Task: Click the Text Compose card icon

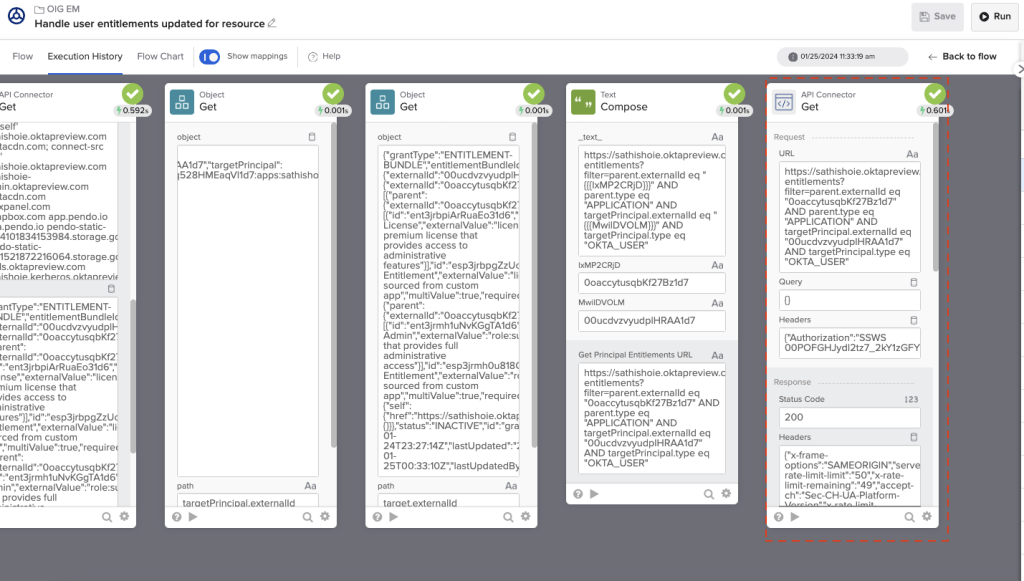Action: [x=583, y=102]
